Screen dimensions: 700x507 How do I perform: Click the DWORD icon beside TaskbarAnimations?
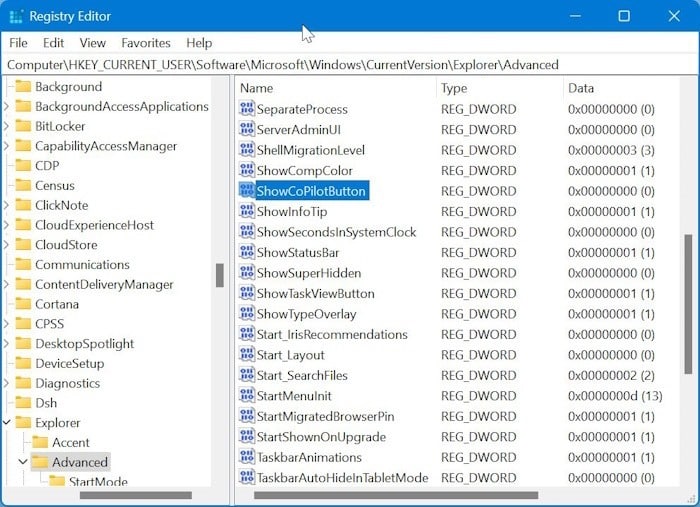(x=247, y=457)
